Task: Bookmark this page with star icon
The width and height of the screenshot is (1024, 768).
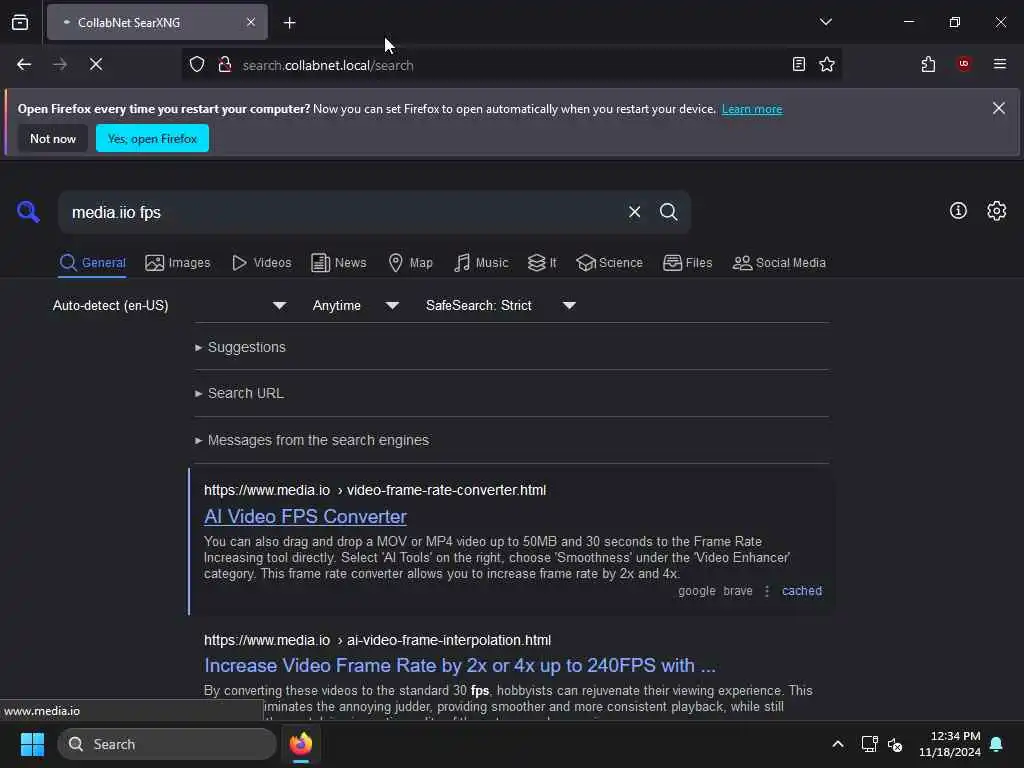Action: pos(827,65)
